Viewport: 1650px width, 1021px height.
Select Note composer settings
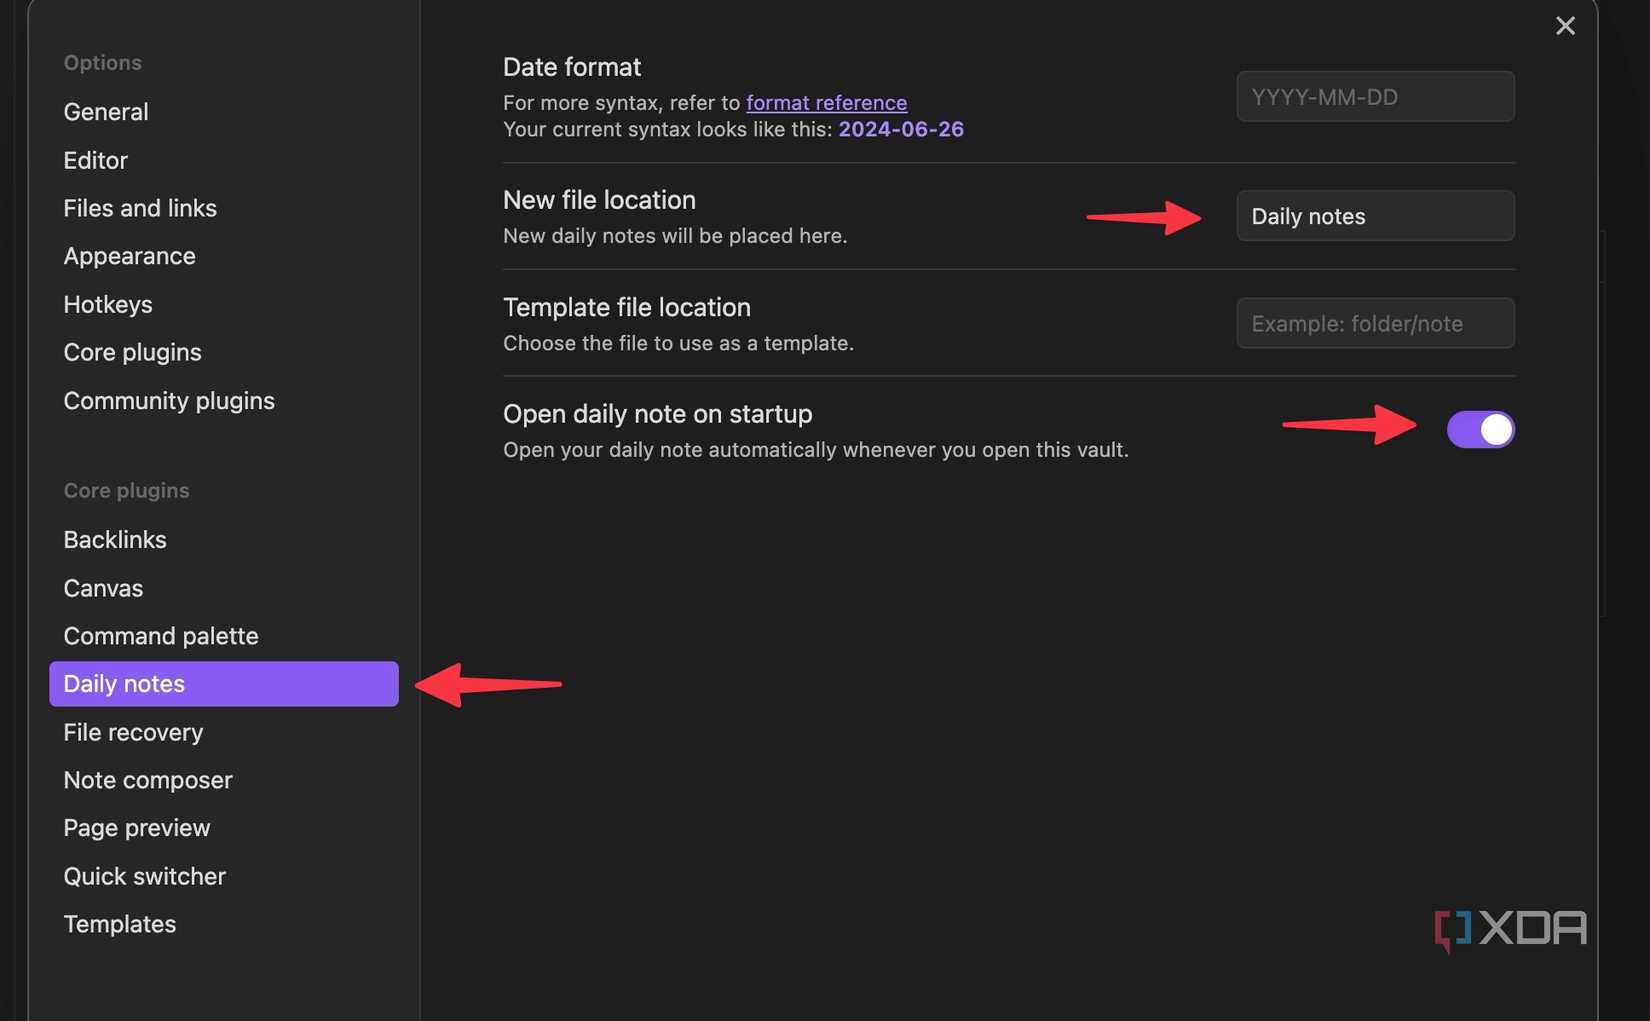coord(147,780)
